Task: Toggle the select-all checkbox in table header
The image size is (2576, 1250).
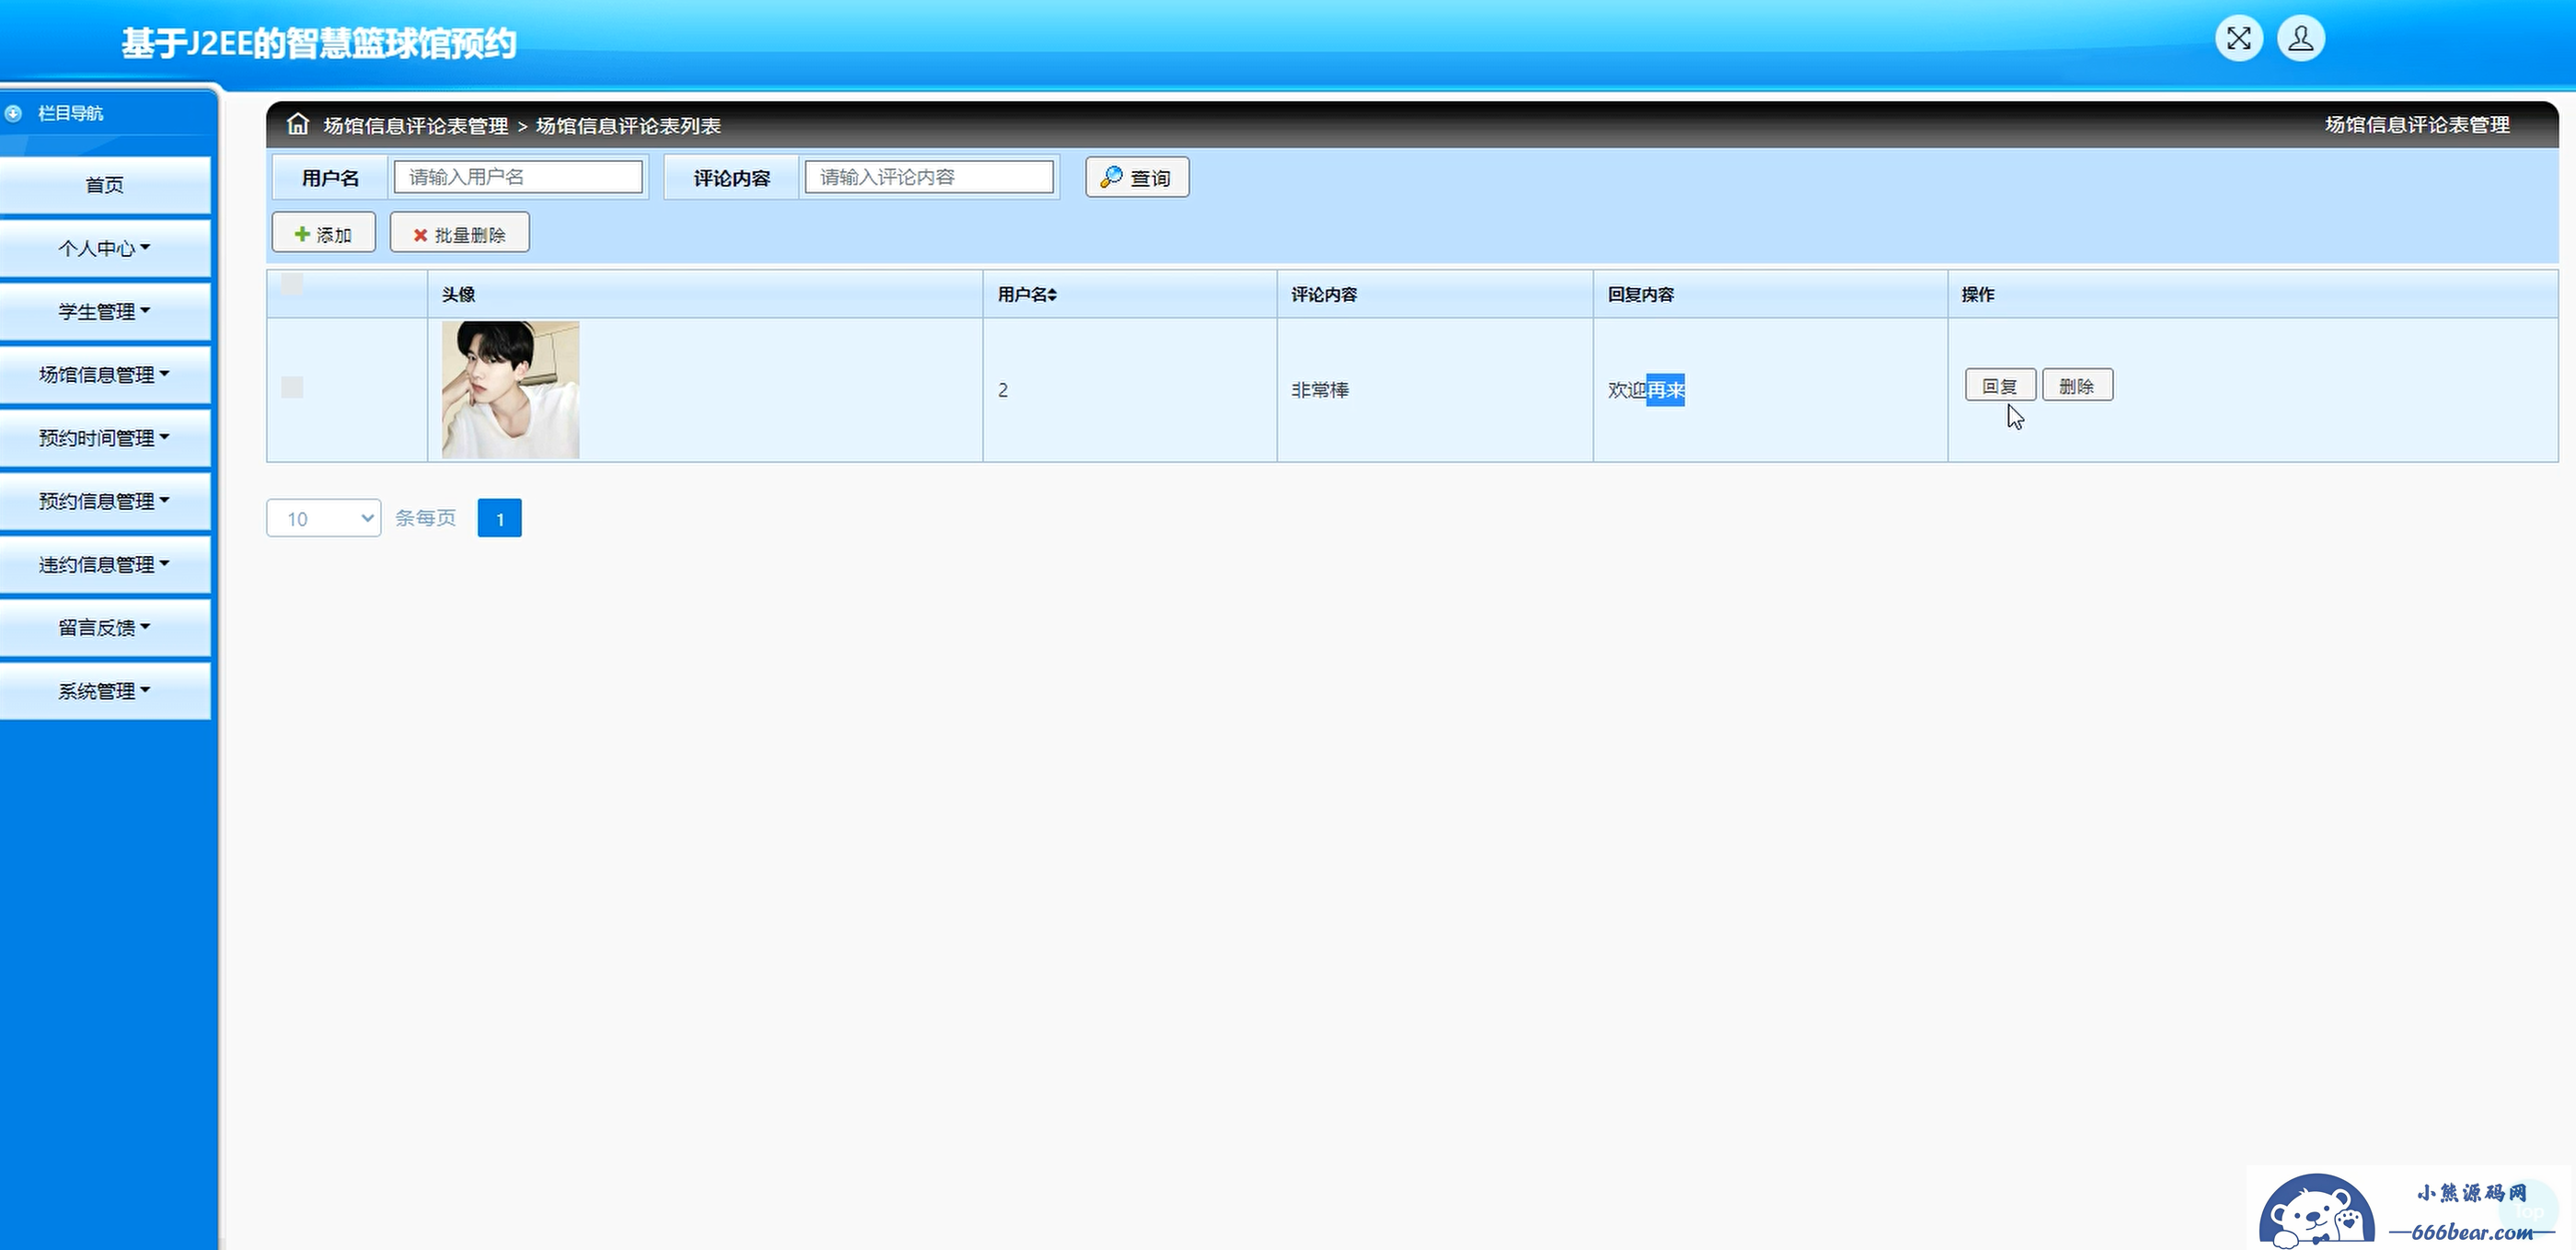Action: tap(292, 283)
